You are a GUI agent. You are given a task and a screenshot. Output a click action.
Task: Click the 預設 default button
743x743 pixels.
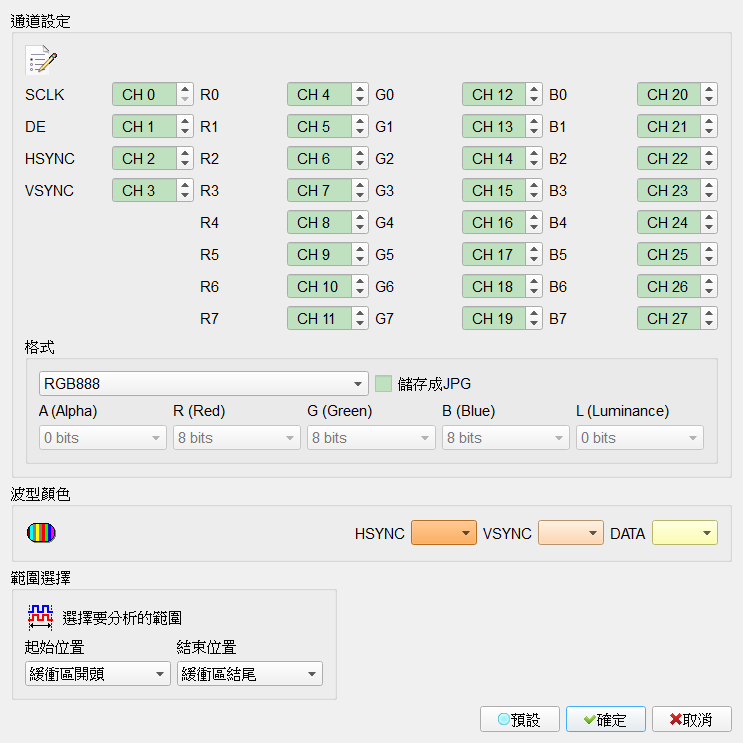519,719
